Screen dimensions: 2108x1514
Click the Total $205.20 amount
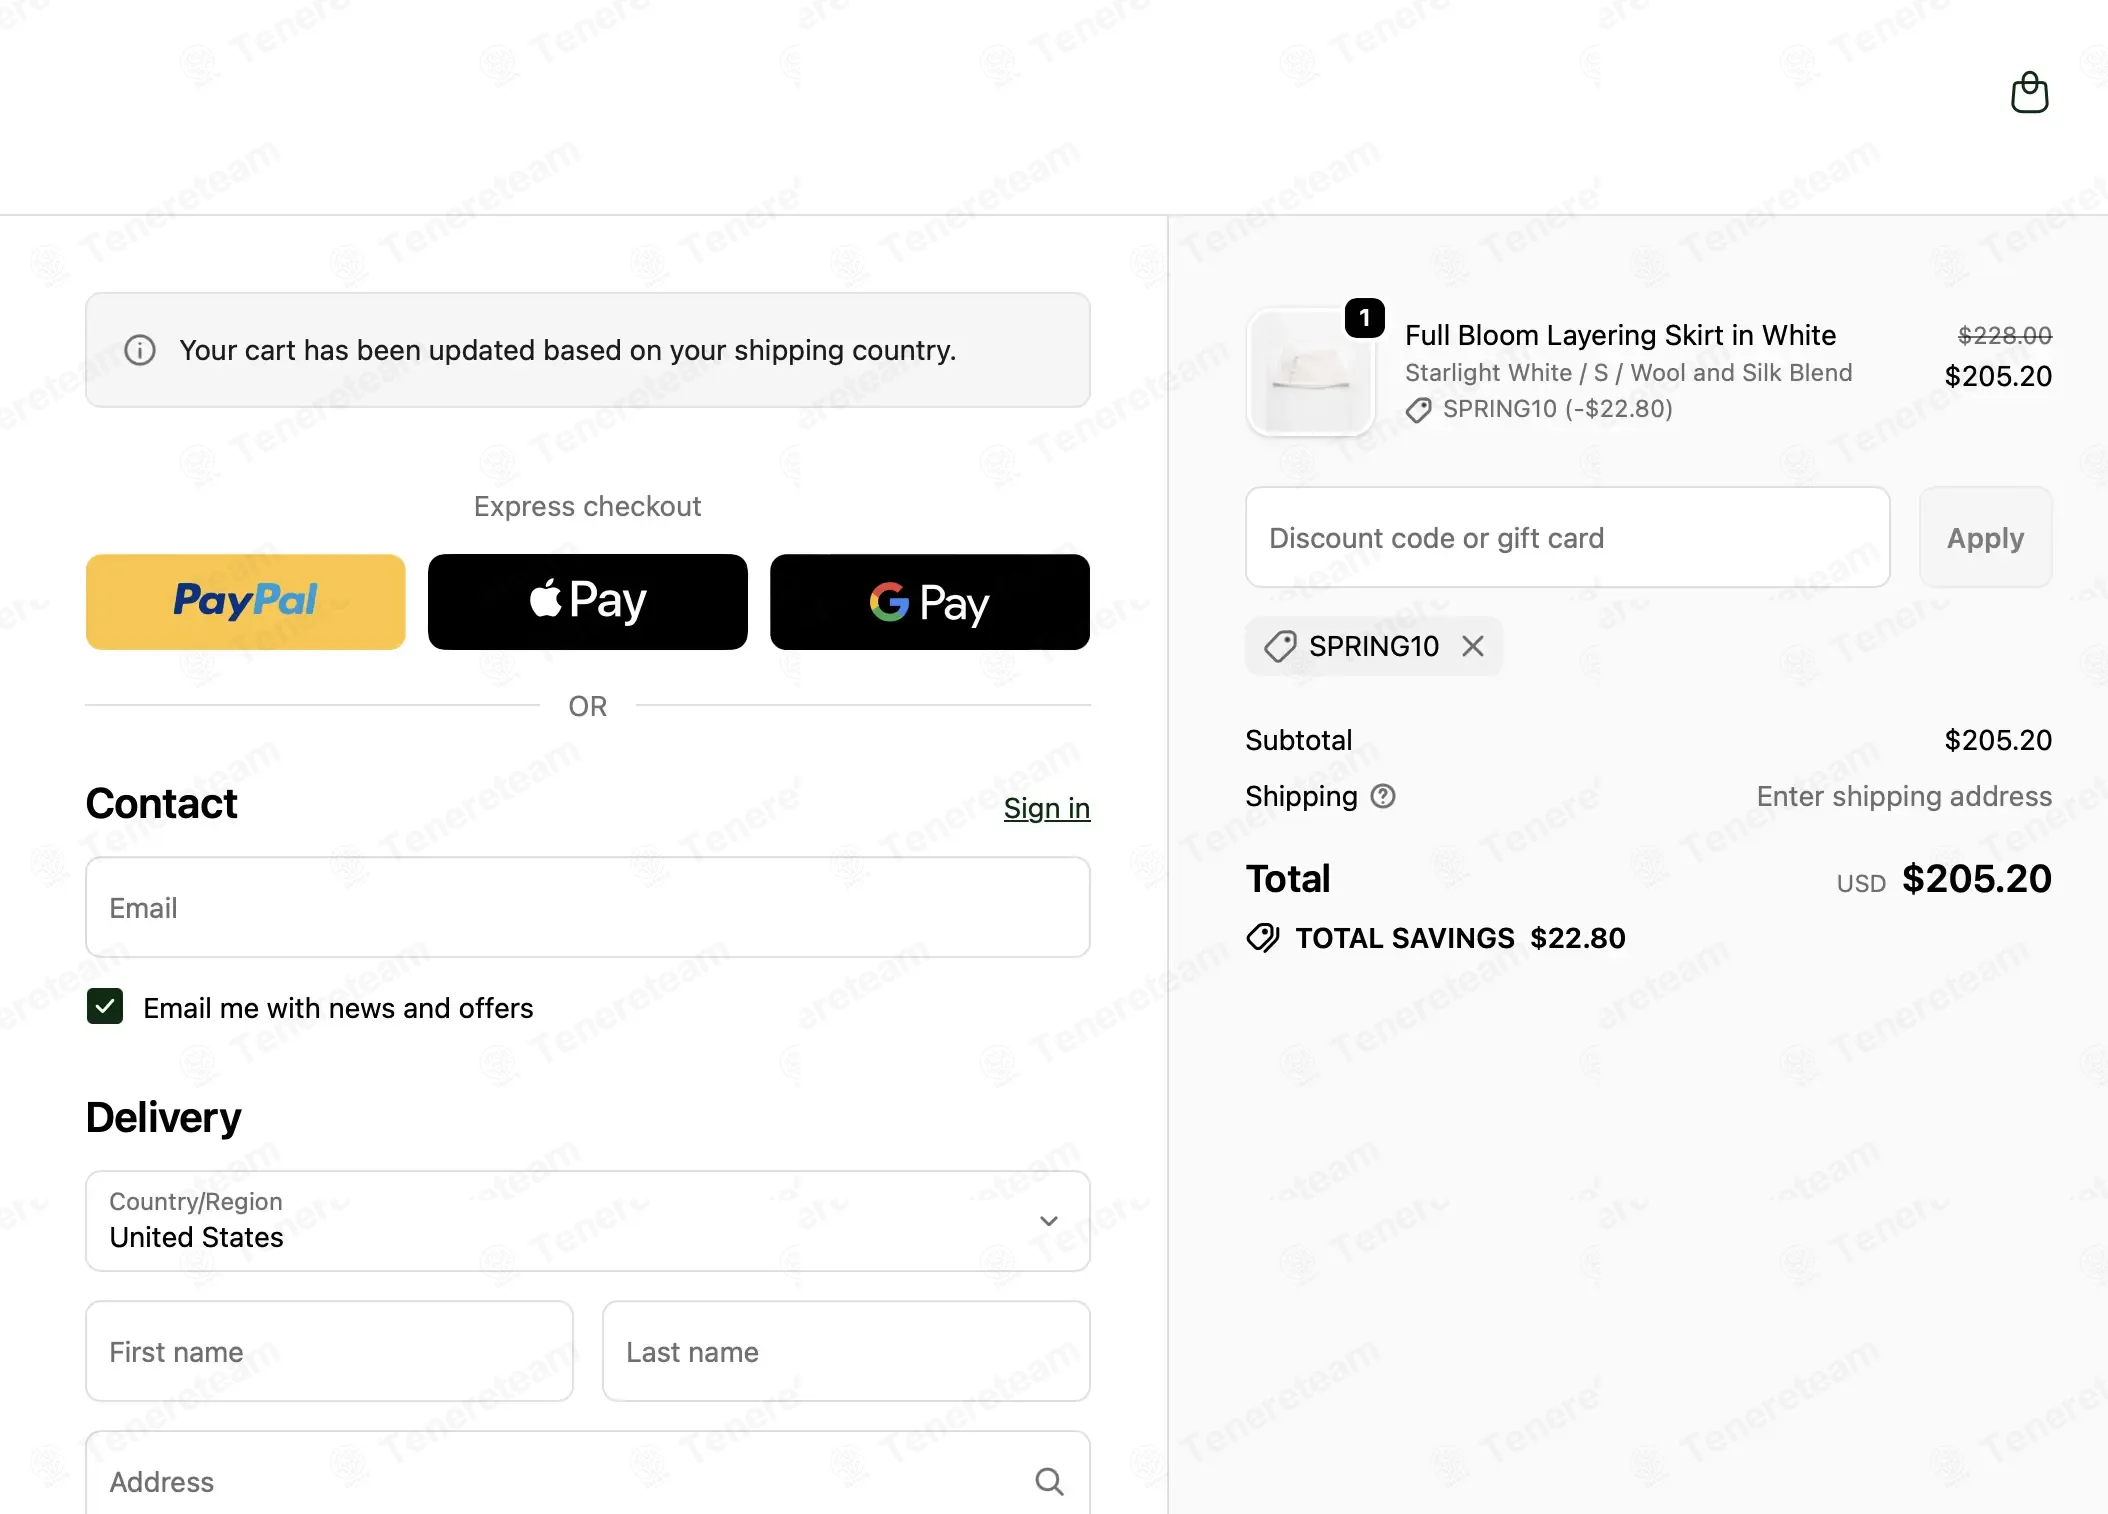(x=1977, y=879)
